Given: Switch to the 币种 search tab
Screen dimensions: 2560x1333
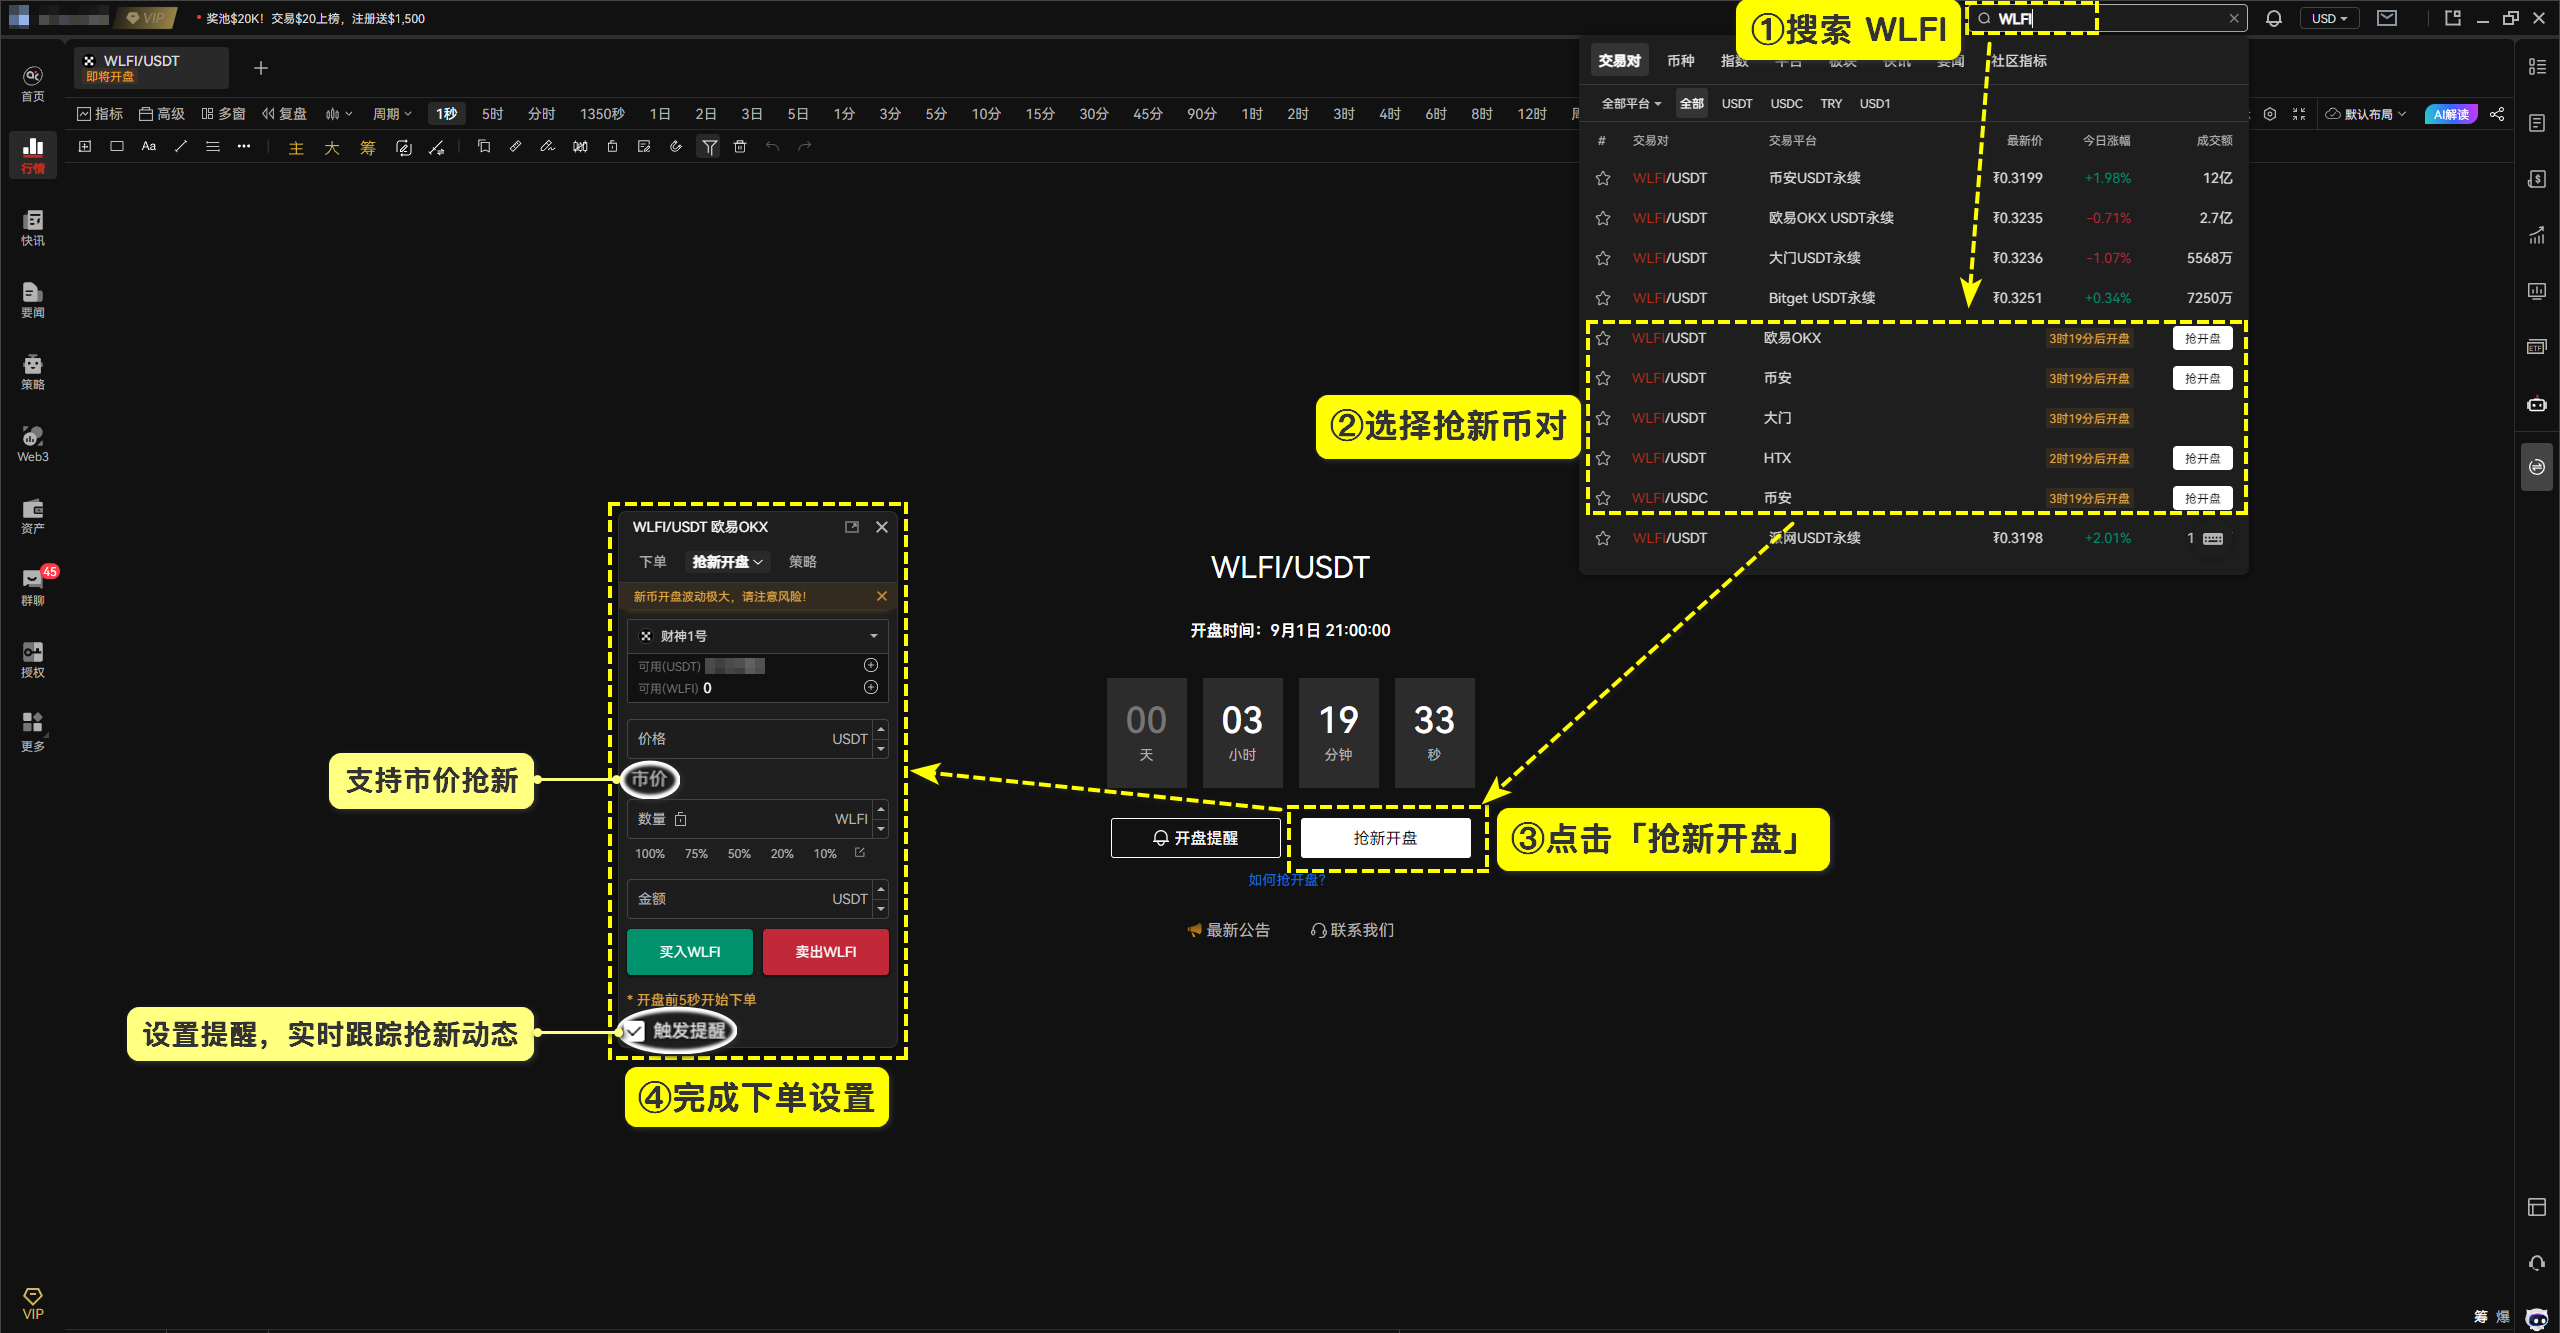Looking at the screenshot, I should coord(1680,61).
